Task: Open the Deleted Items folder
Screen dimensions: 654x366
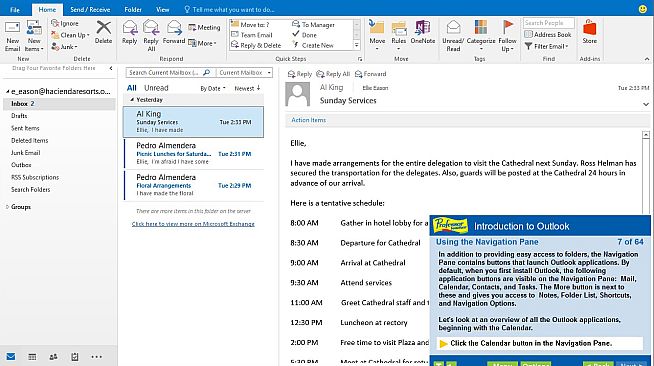Action: click(x=29, y=140)
